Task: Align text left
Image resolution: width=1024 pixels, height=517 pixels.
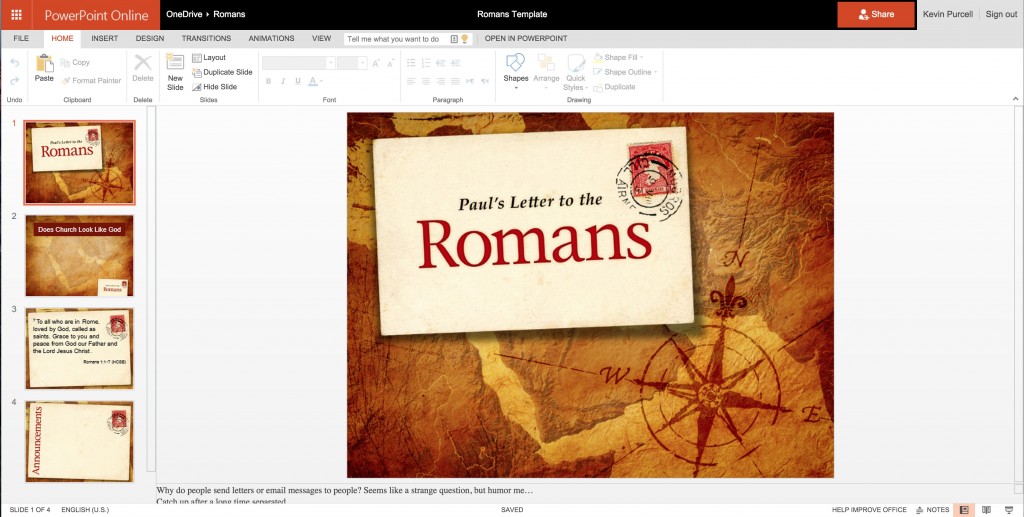Action: [411, 81]
